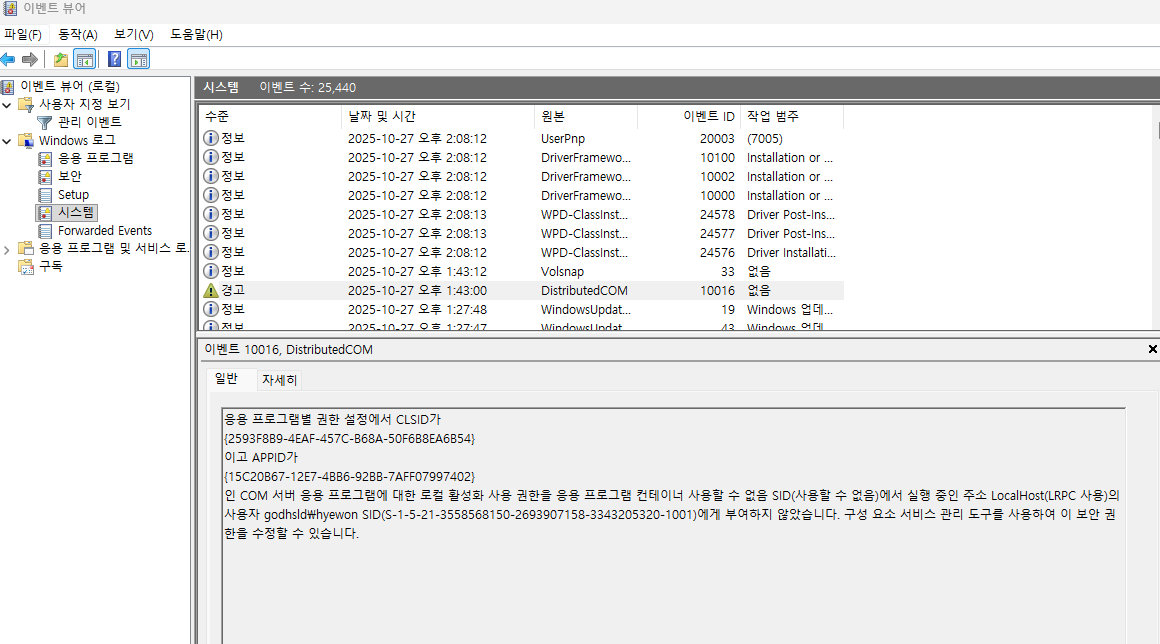This screenshot has height=644, width=1160.
Task: Expand 응용 프로그램 및 서비스 로그 node
Action: click(x=7, y=250)
